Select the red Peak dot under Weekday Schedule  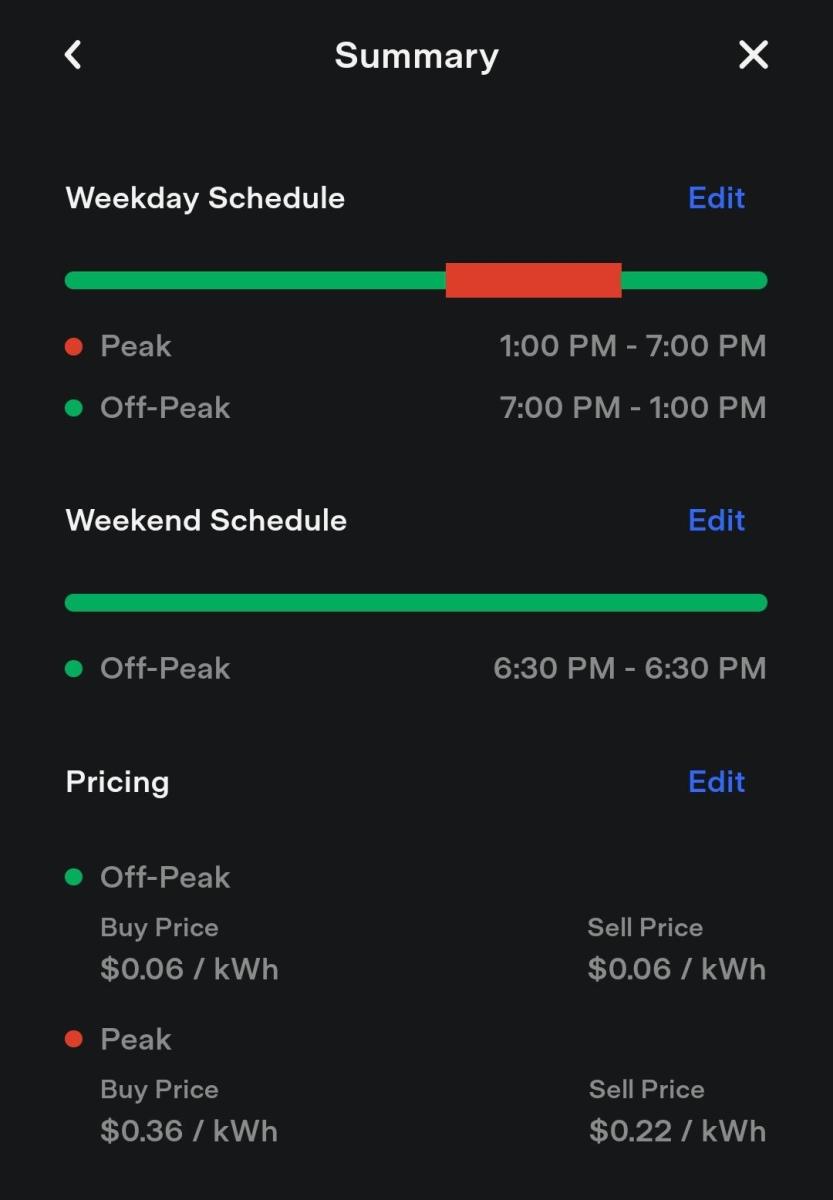[73, 347]
